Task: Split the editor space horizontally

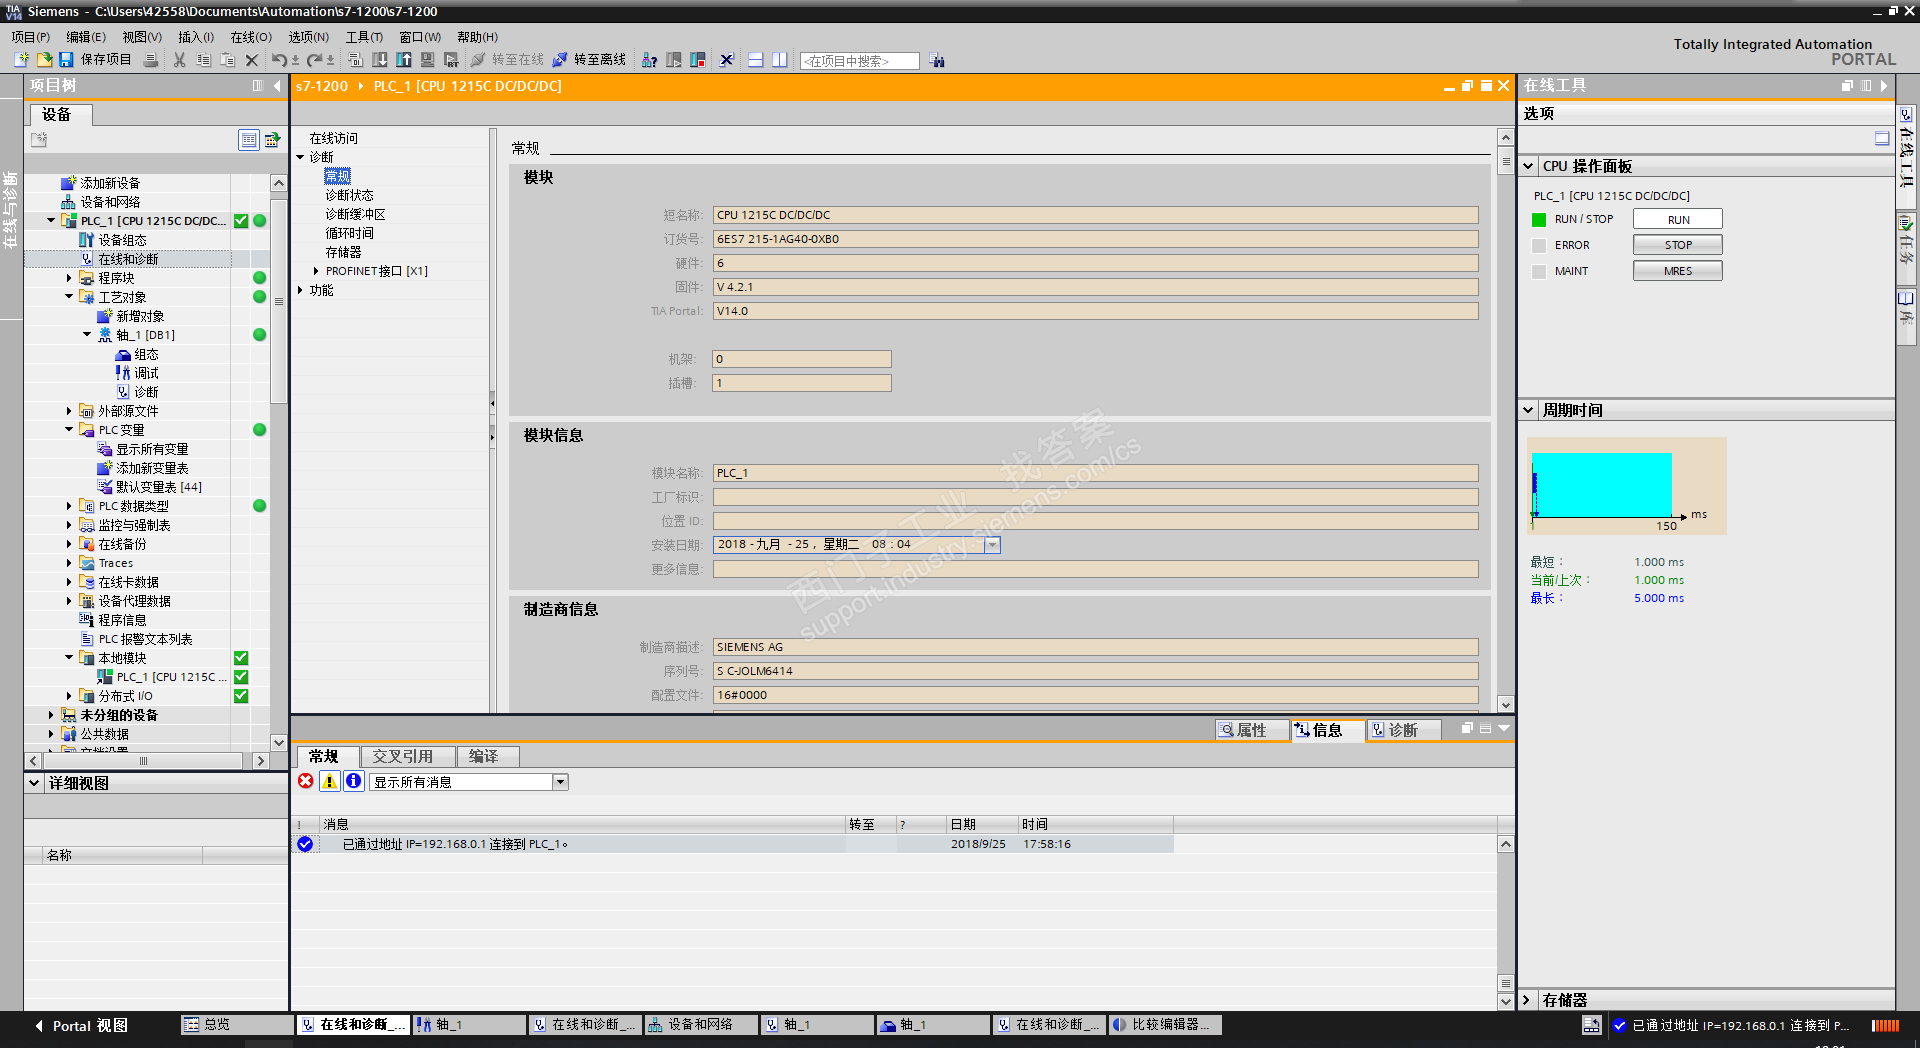Action: coord(756,60)
